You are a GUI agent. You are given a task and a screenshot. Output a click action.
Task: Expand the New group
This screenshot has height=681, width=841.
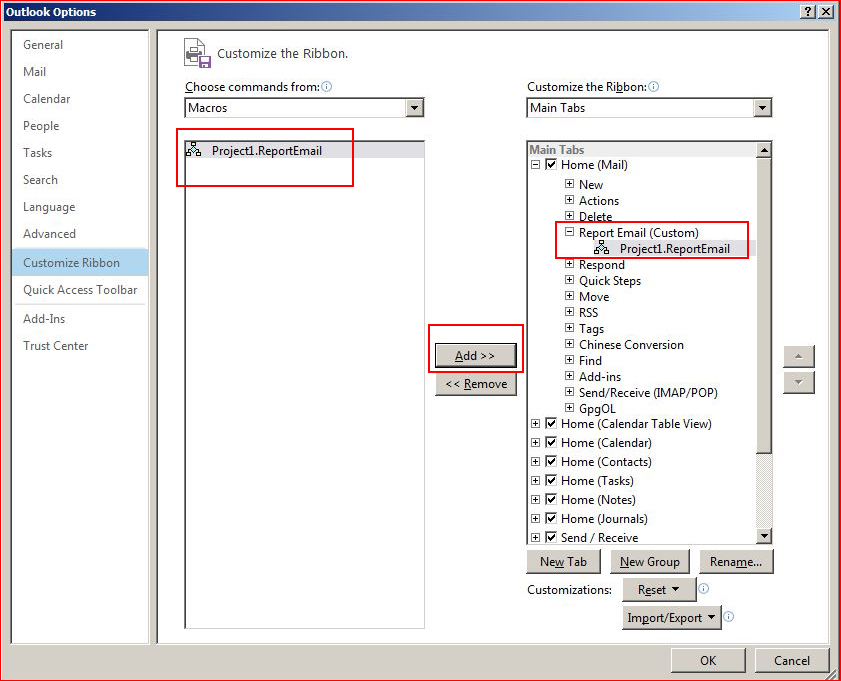coord(570,184)
